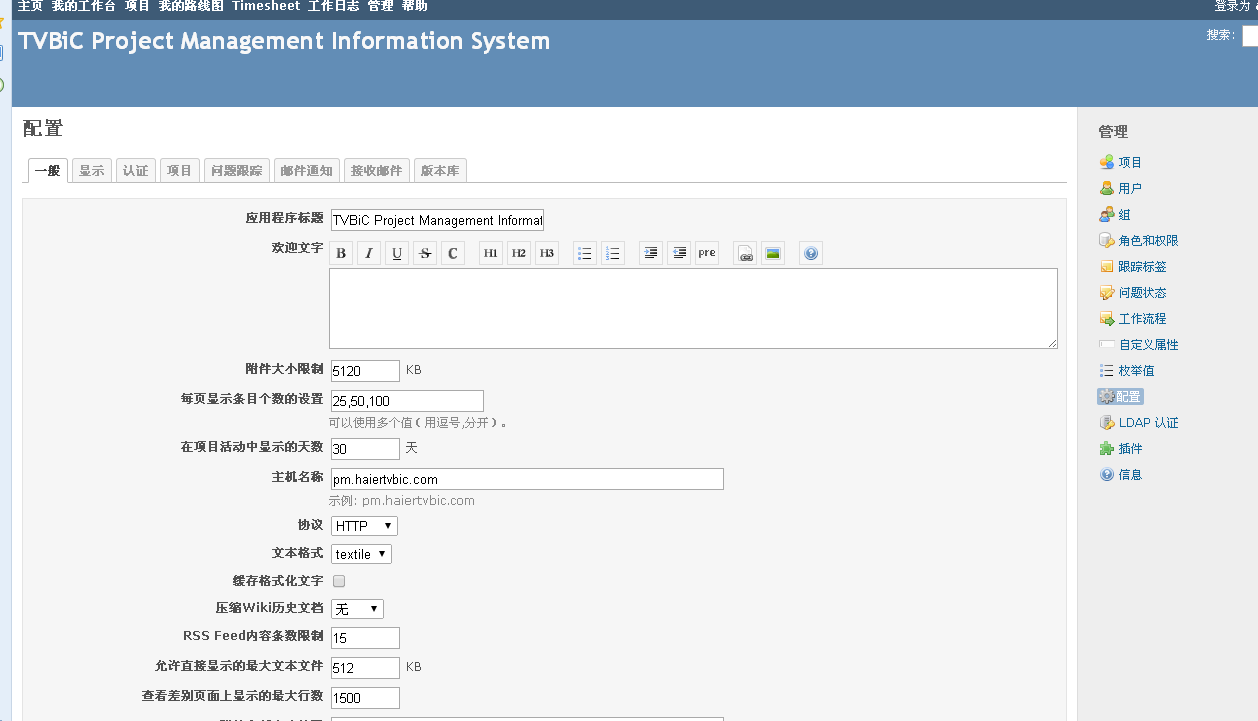Insert ordered numbered list
1258x721 pixels.
tap(613, 253)
